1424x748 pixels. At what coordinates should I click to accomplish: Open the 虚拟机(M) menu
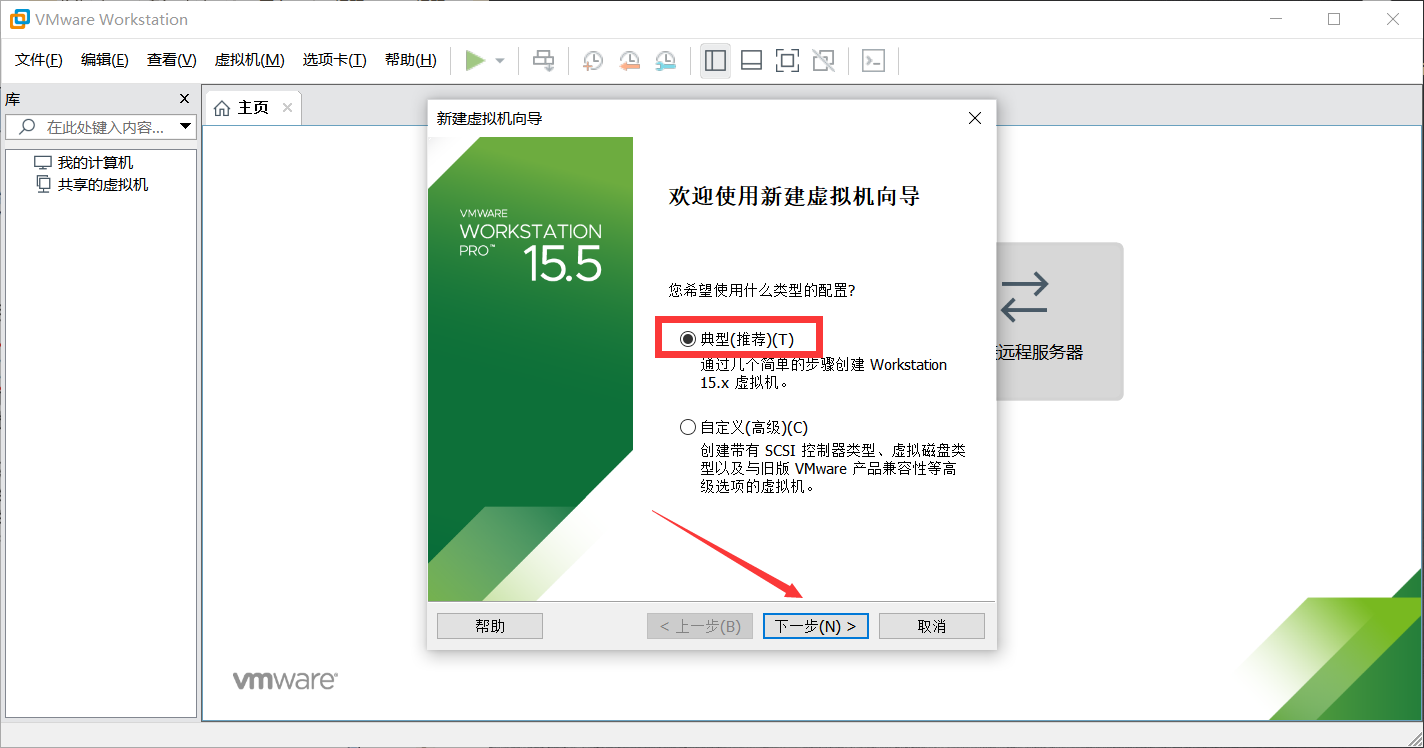249,60
